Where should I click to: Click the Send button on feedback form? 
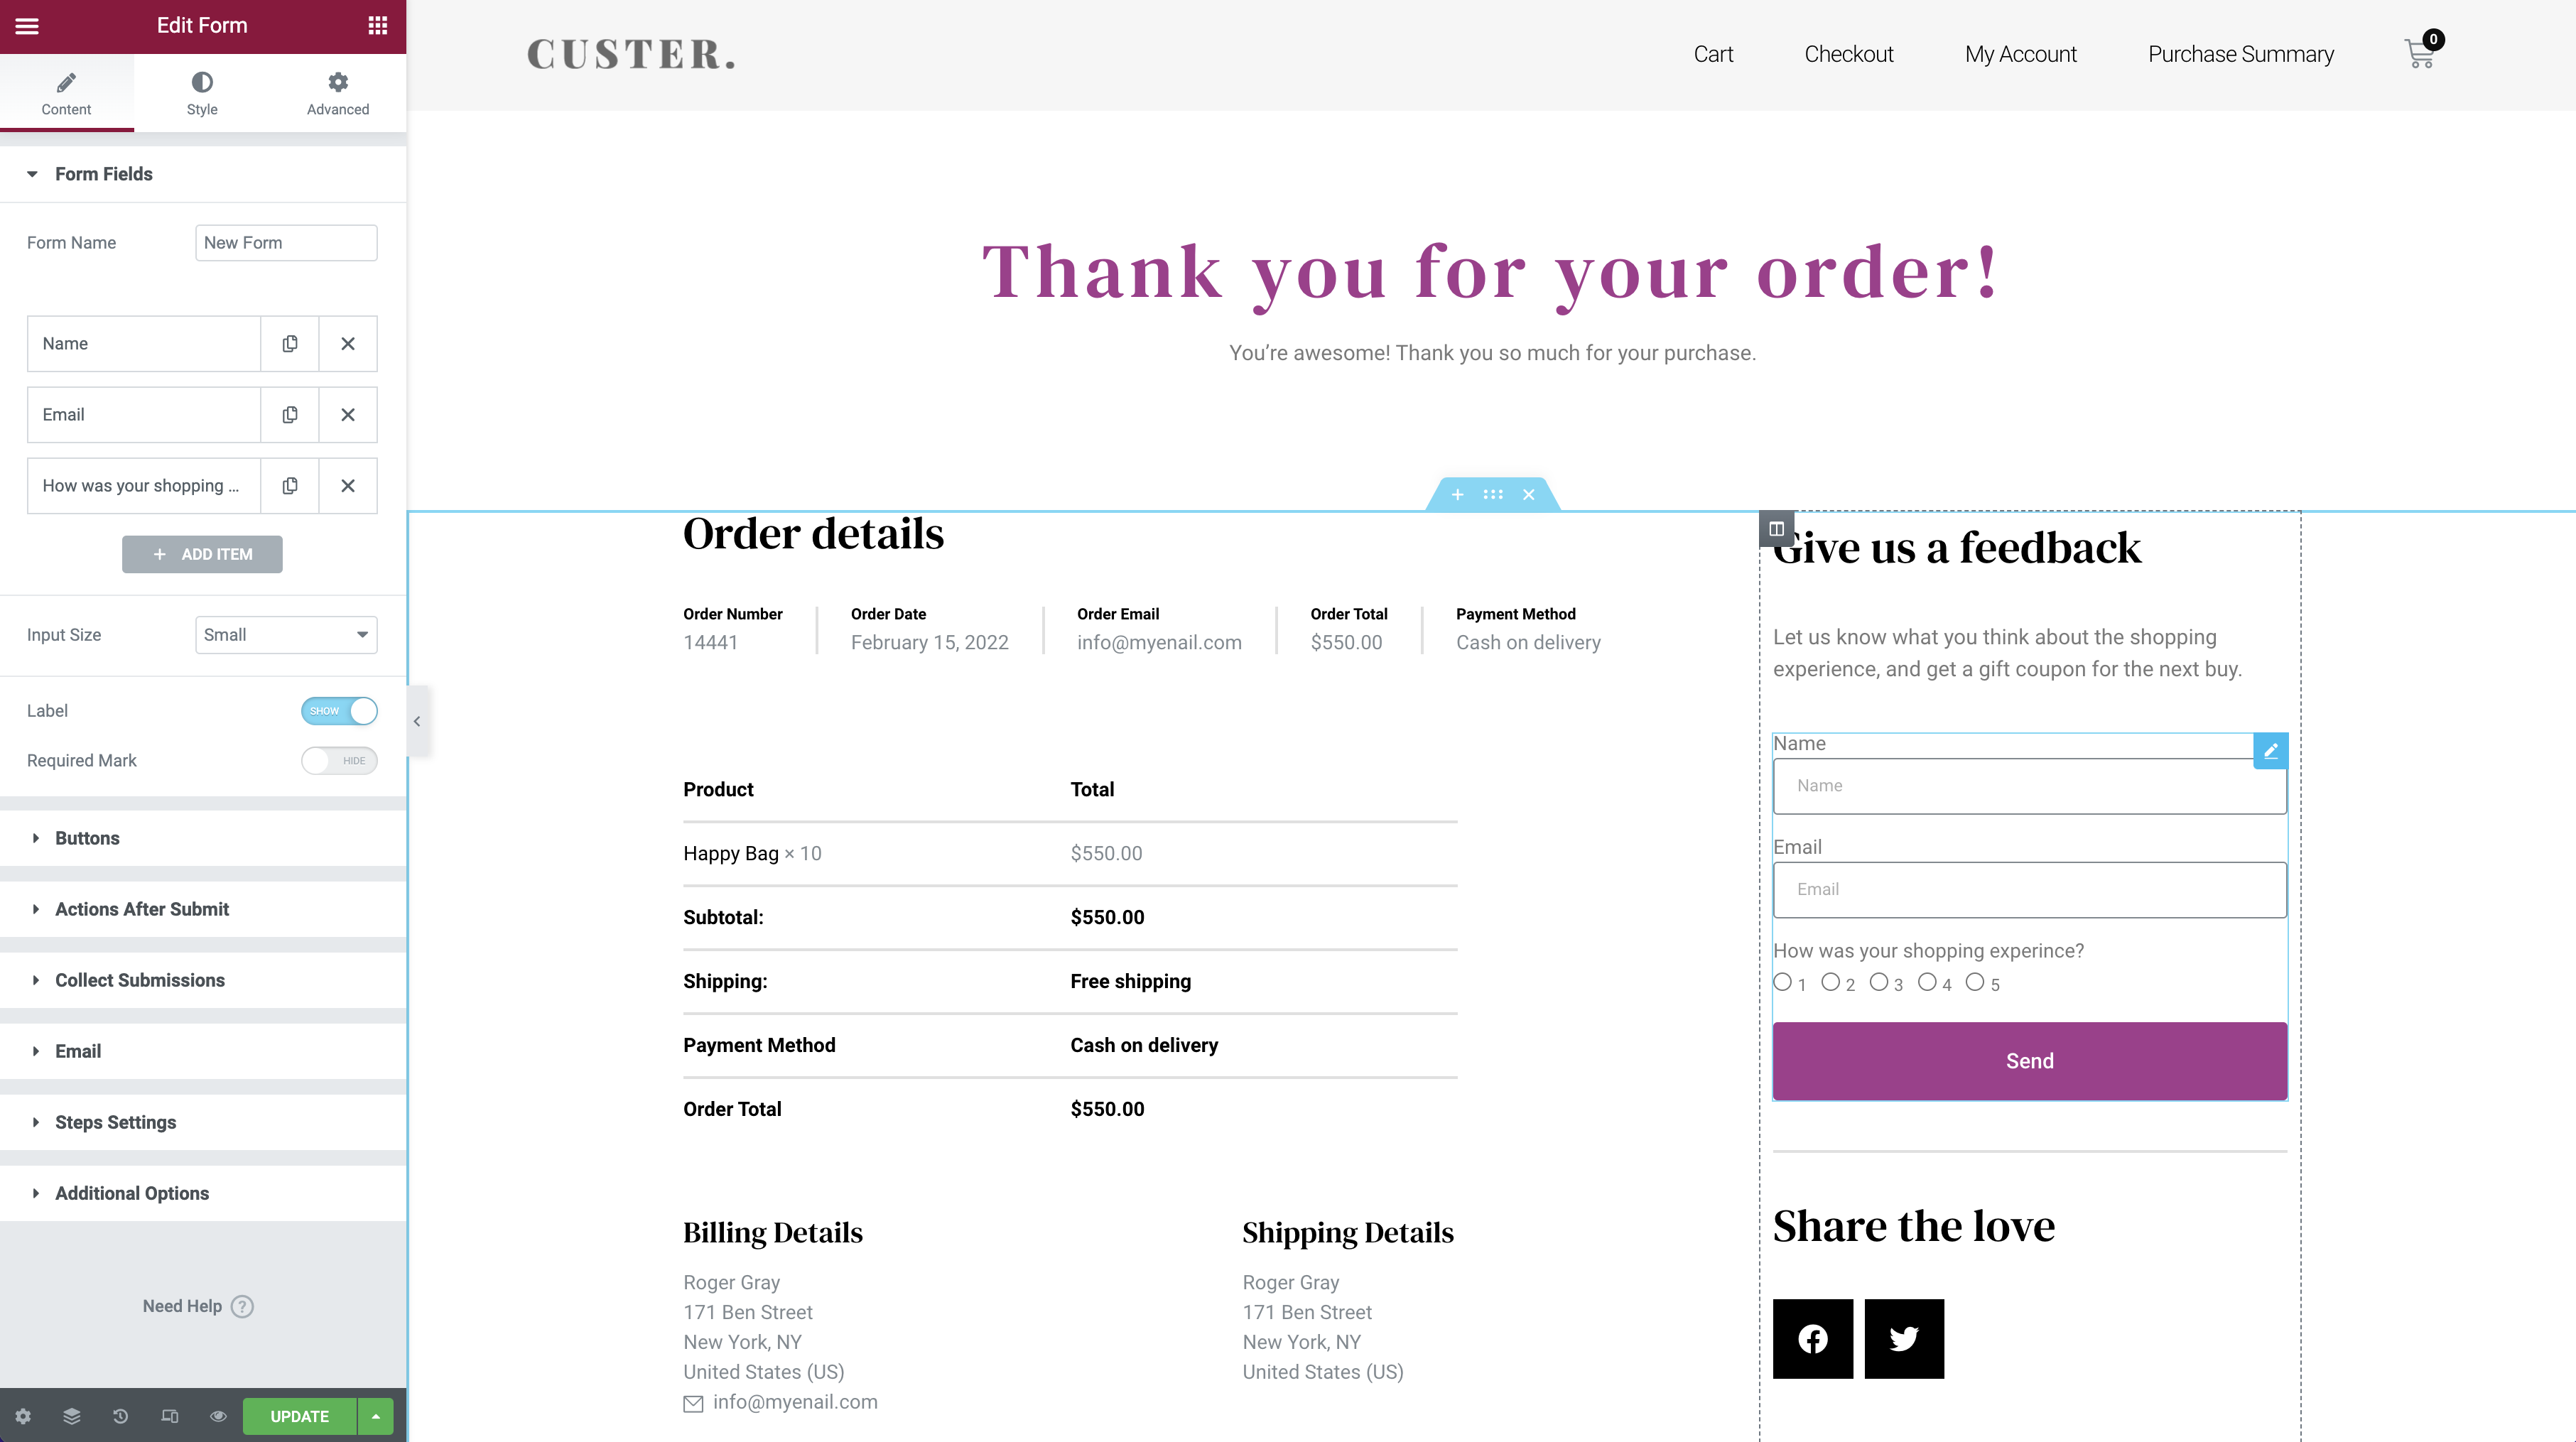(2029, 1060)
